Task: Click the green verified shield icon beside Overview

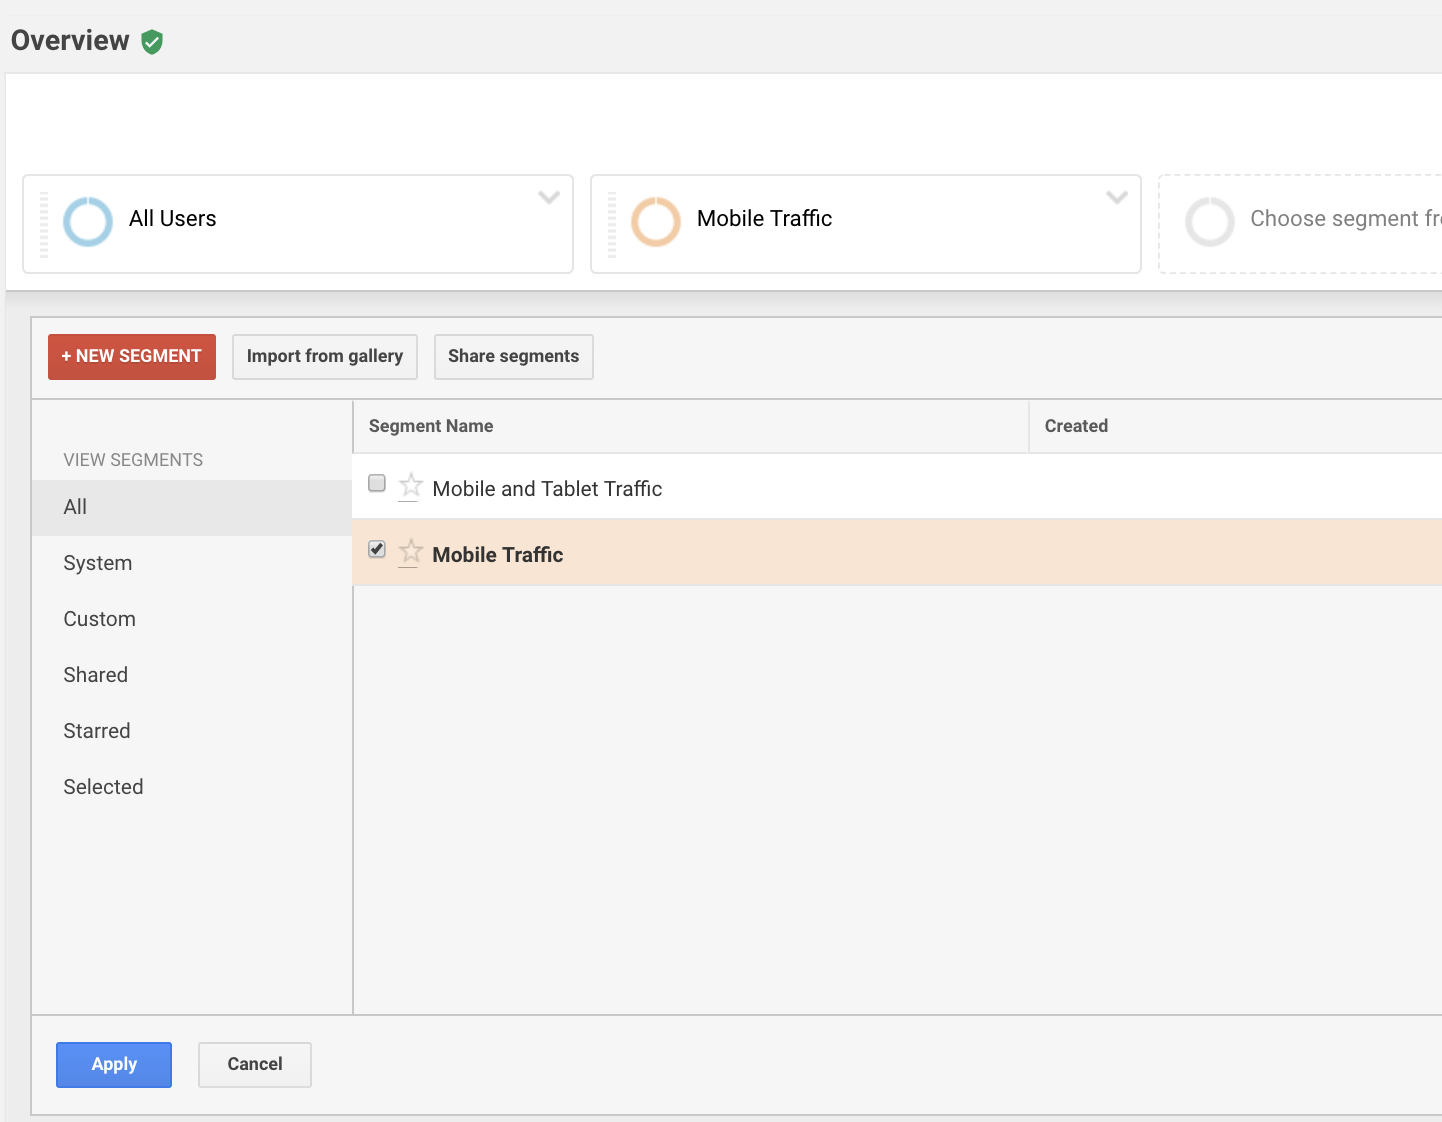Action: (152, 42)
